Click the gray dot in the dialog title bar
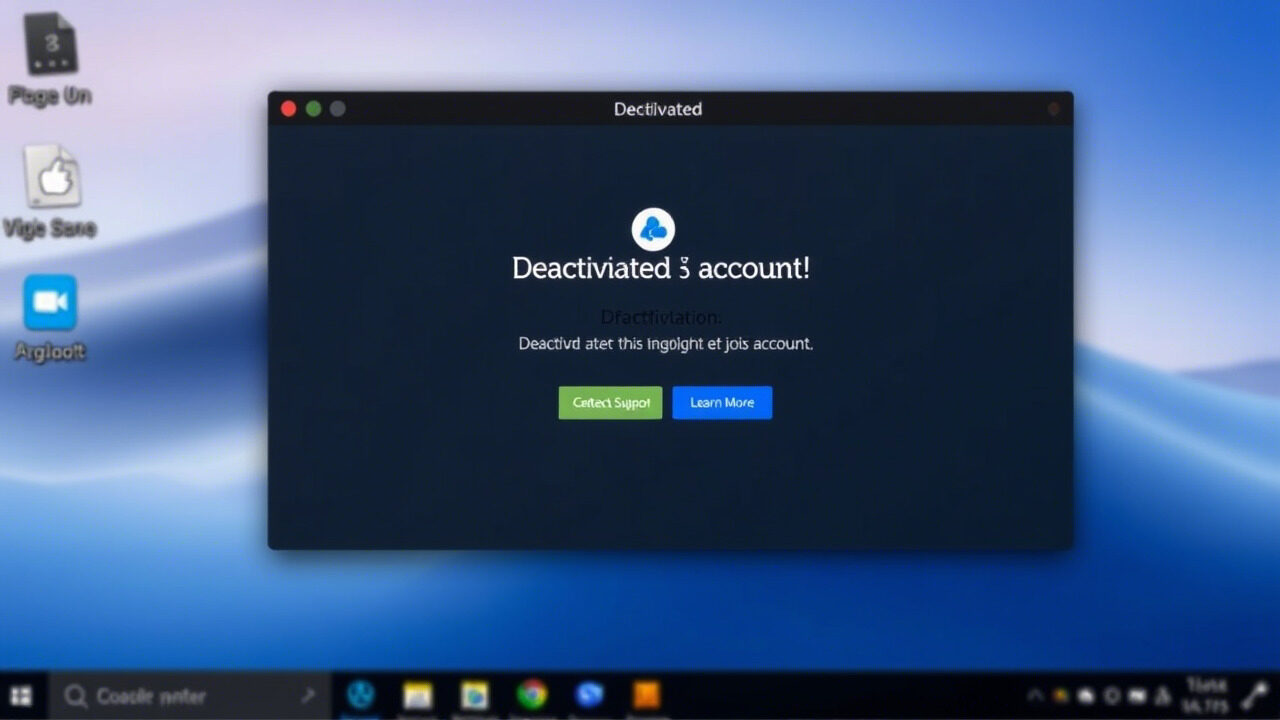Screen dimensions: 1280x720 [x=338, y=109]
